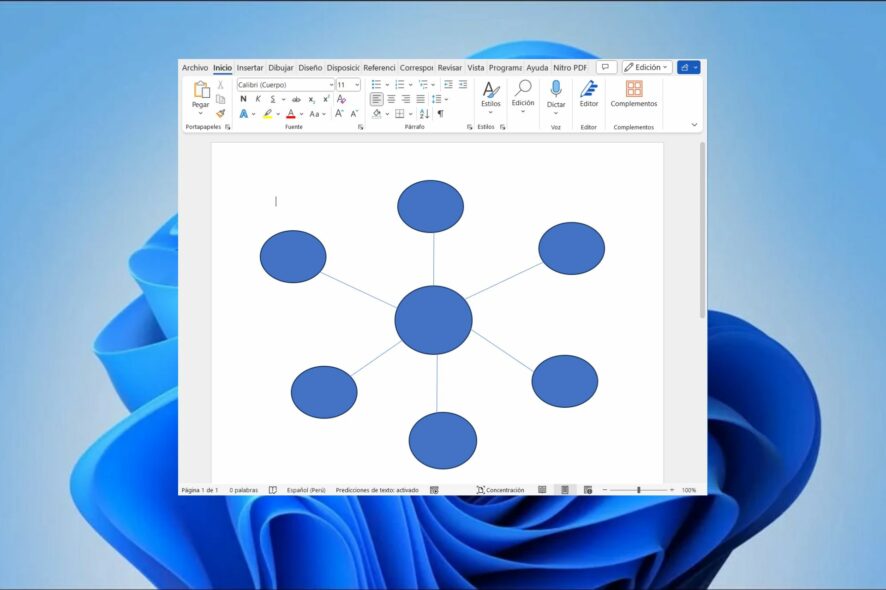Click the zoom in plus icon
The width and height of the screenshot is (886, 590).
tap(672, 490)
